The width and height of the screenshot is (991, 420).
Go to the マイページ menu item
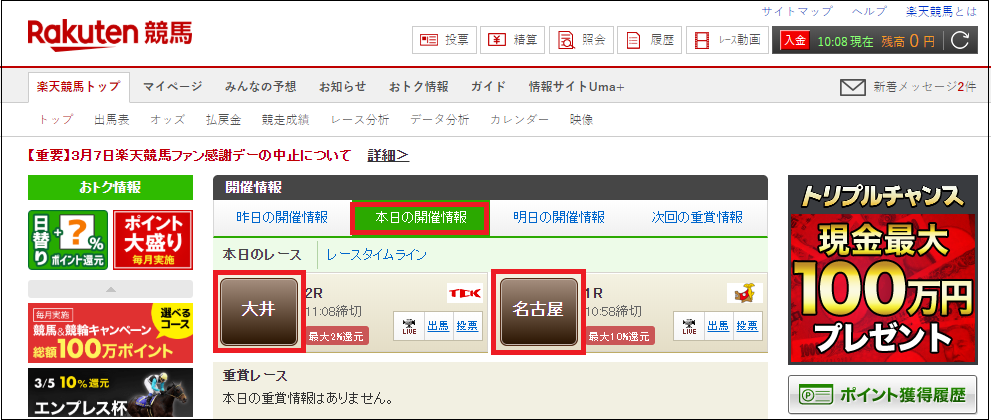pyautogui.click(x=173, y=87)
